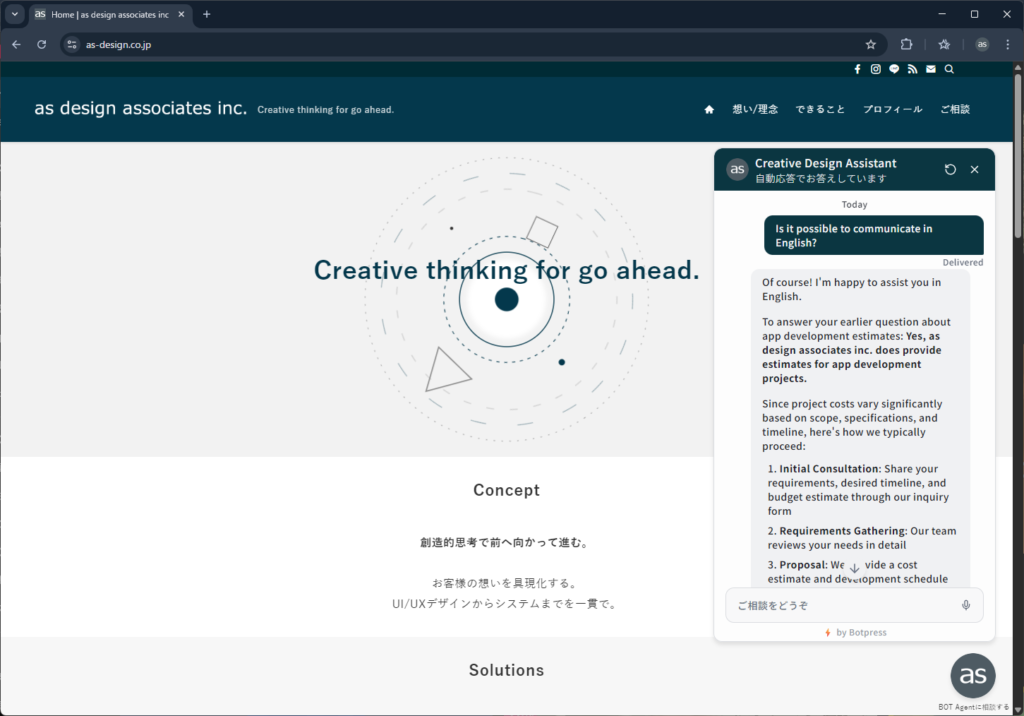1024x716 pixels.
Task: Restart conversation with chat refresh icon
Action: [950, 170]
